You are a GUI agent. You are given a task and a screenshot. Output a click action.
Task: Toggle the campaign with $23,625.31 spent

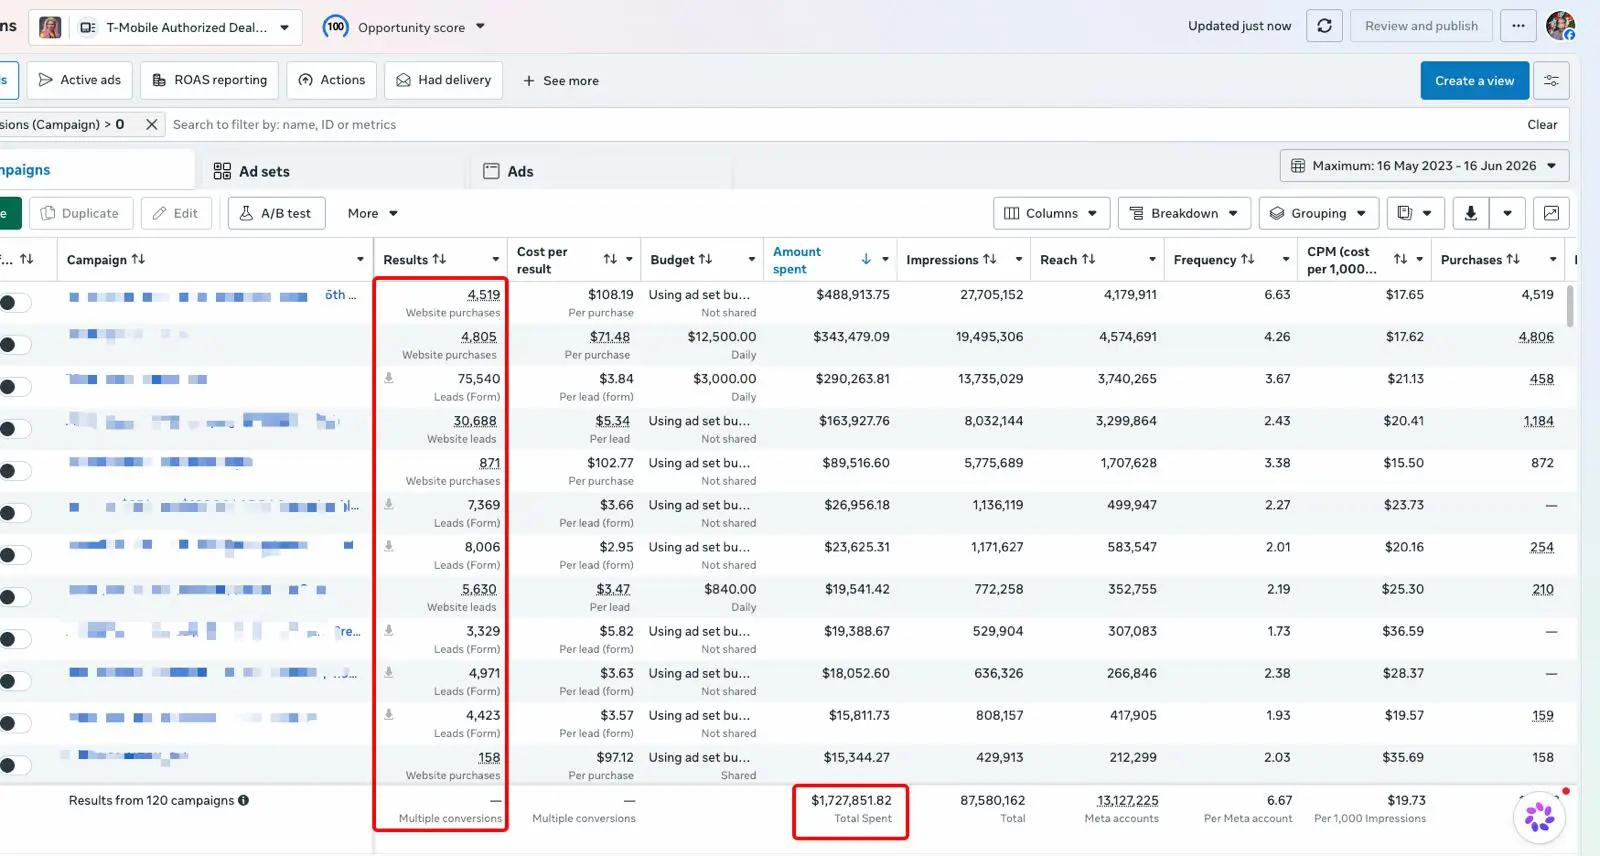pos(15,555)
